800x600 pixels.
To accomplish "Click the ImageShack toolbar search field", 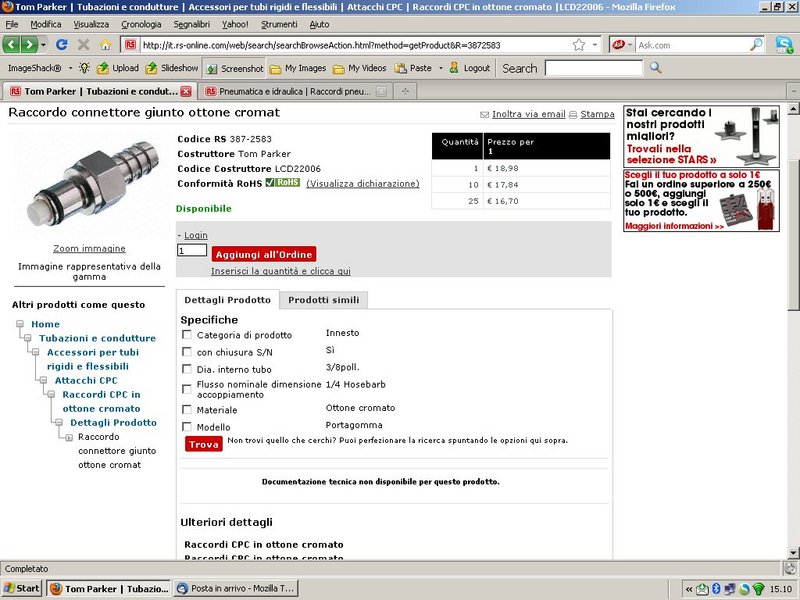I will (x=594, y=68).
